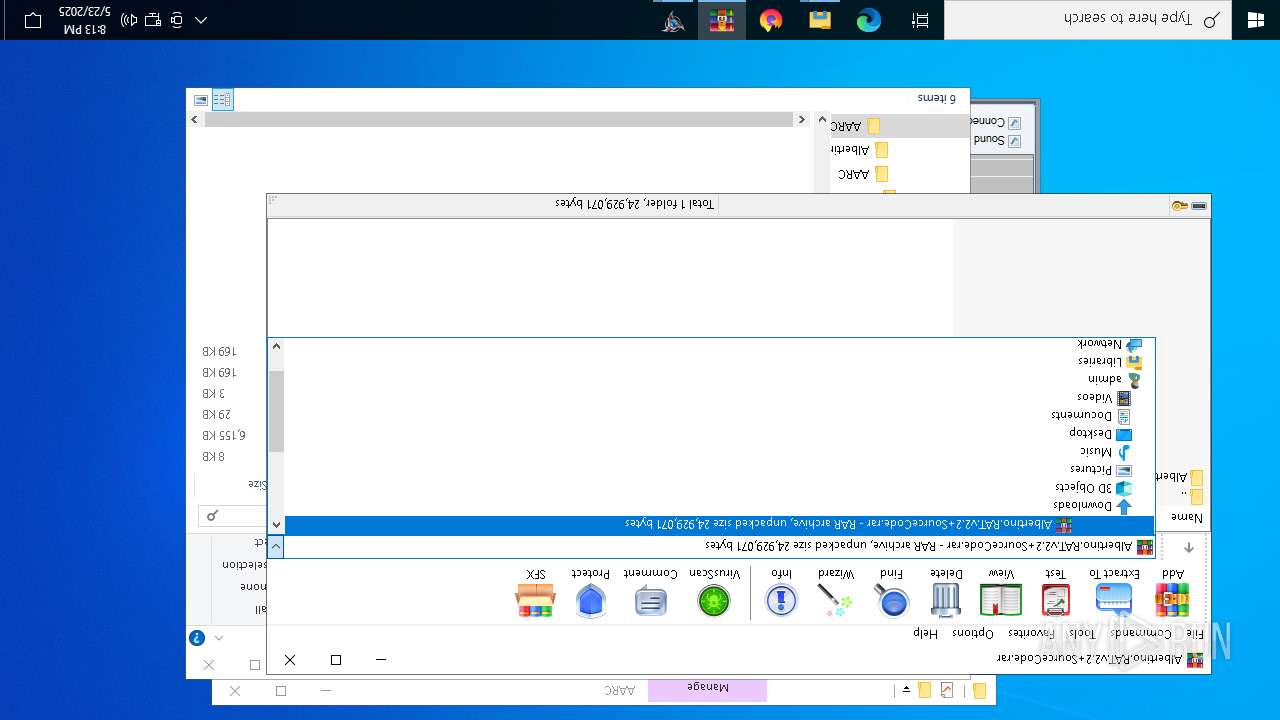Open the quick access toolbar dropdown in AARC window
Viewport: 1280px width, 720px height.
(x=906, y=691)
